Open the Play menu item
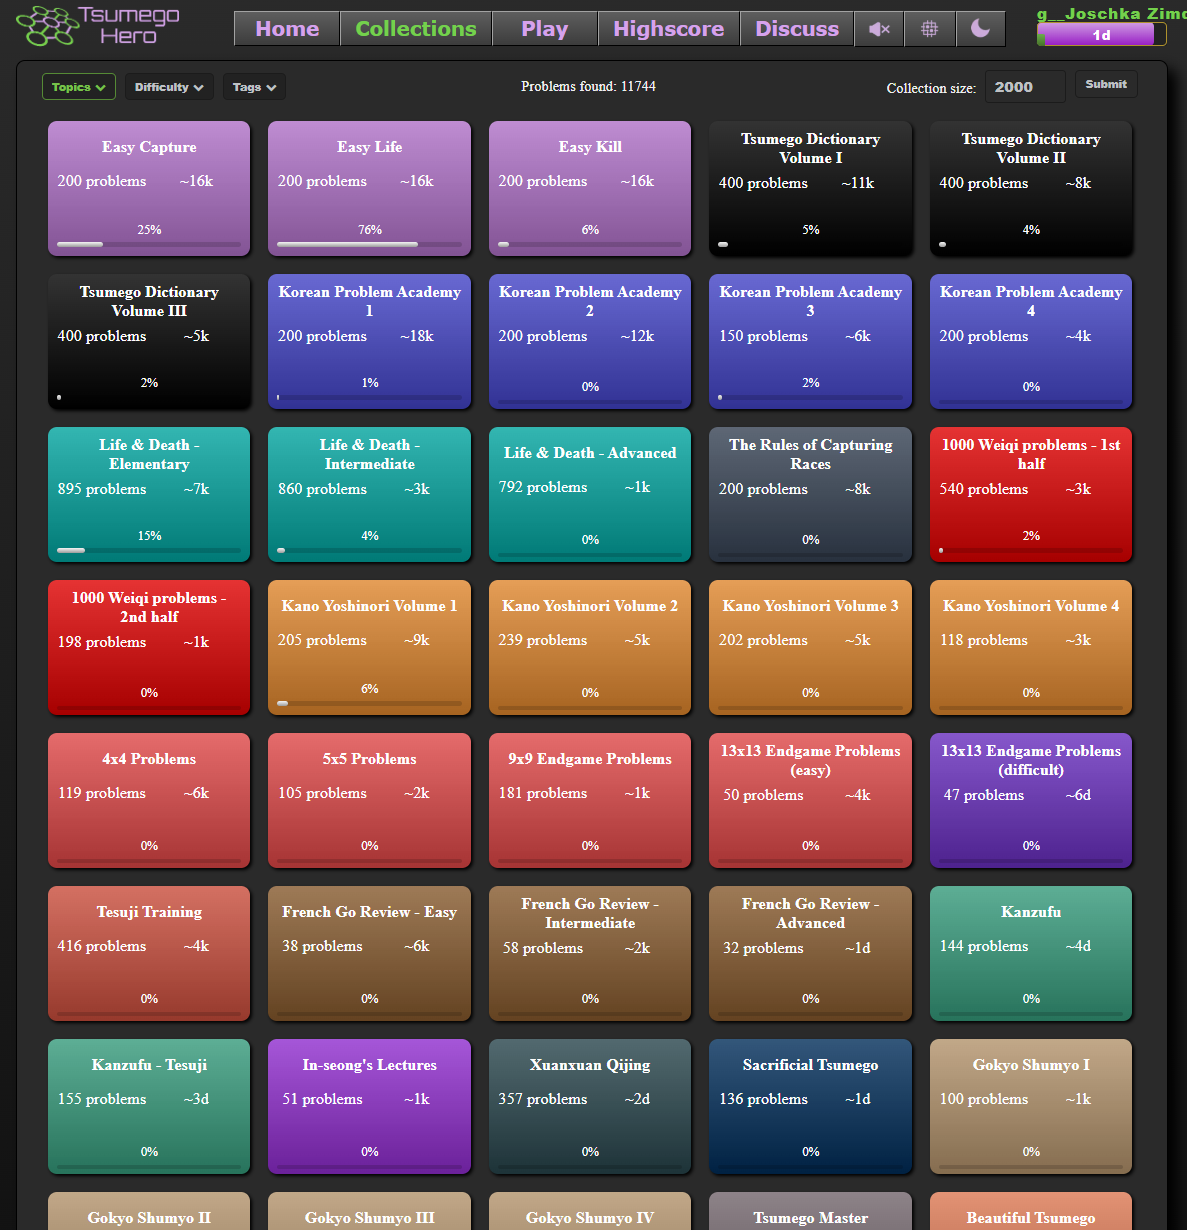The height and width of the screenshot is (1230, 1187). coord(544,29)
